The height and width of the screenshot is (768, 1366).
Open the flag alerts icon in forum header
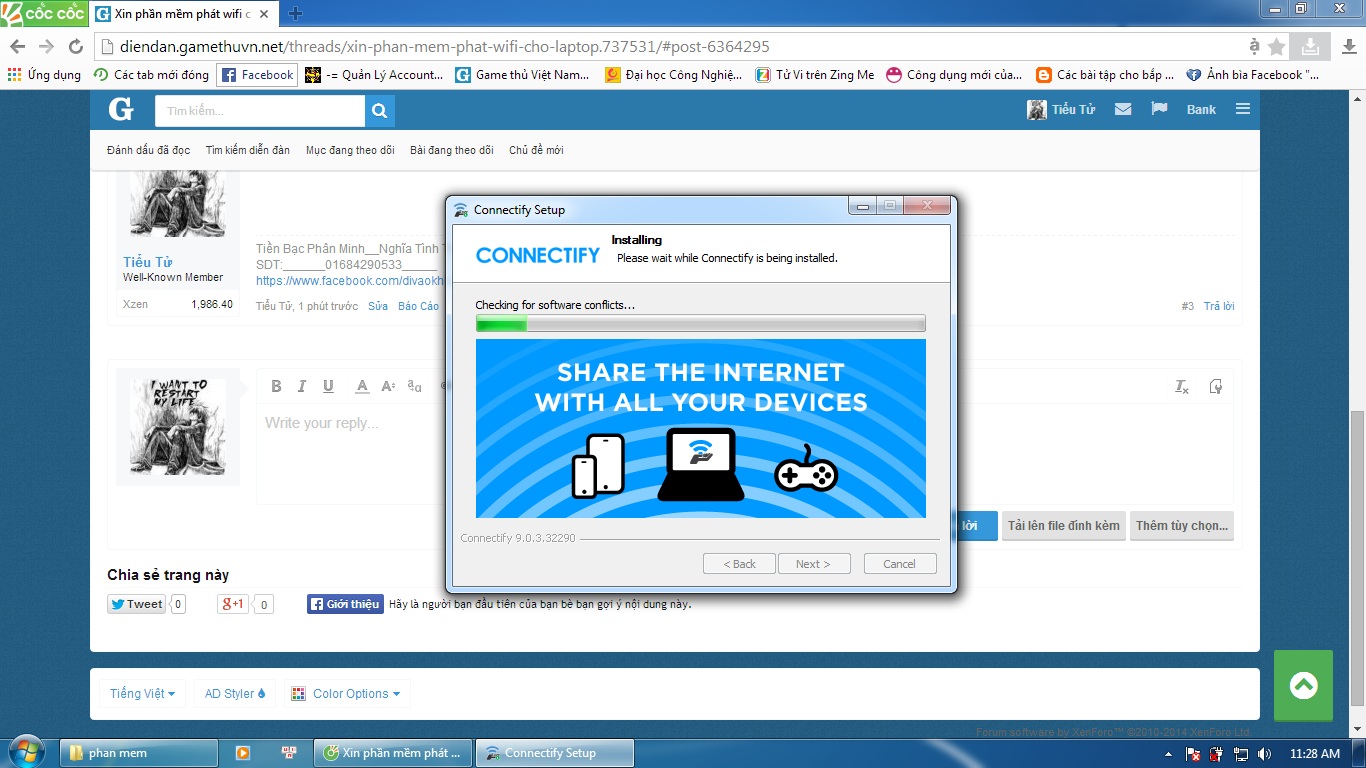pyautogui.click(x=1160, y=109)
